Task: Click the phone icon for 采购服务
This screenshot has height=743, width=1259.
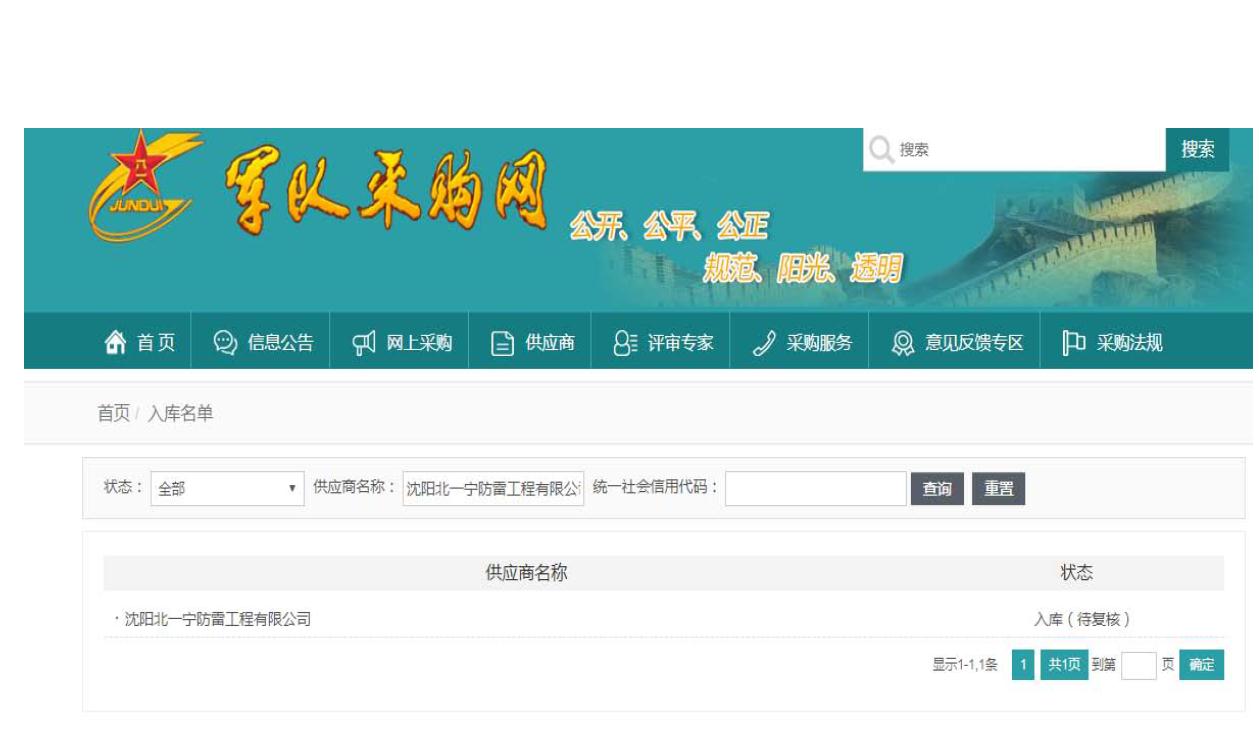Action: pos(764,343)
